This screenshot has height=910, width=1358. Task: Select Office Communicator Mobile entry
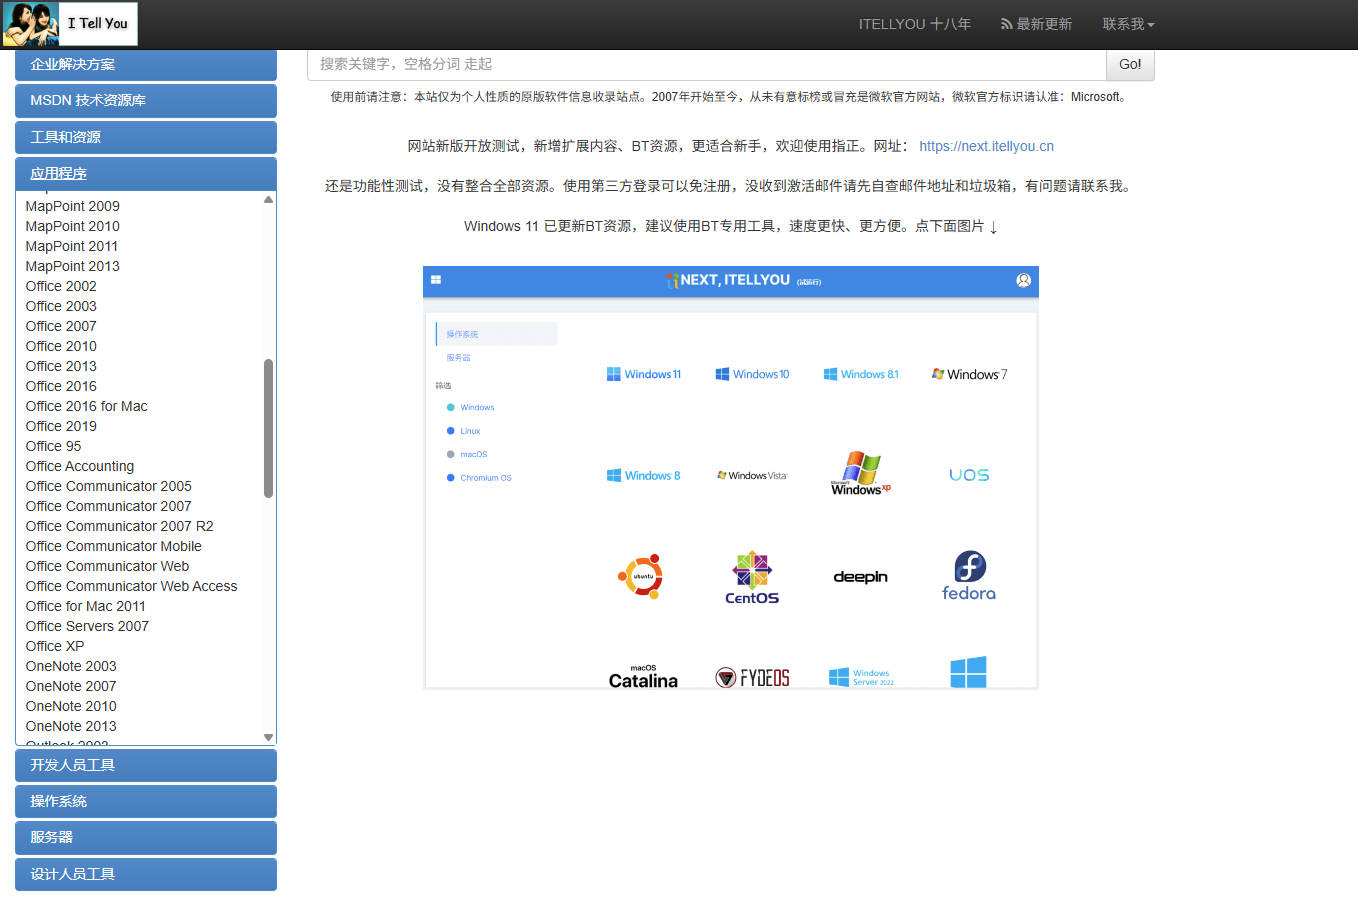pyautogui.click(x=113, y=546)
